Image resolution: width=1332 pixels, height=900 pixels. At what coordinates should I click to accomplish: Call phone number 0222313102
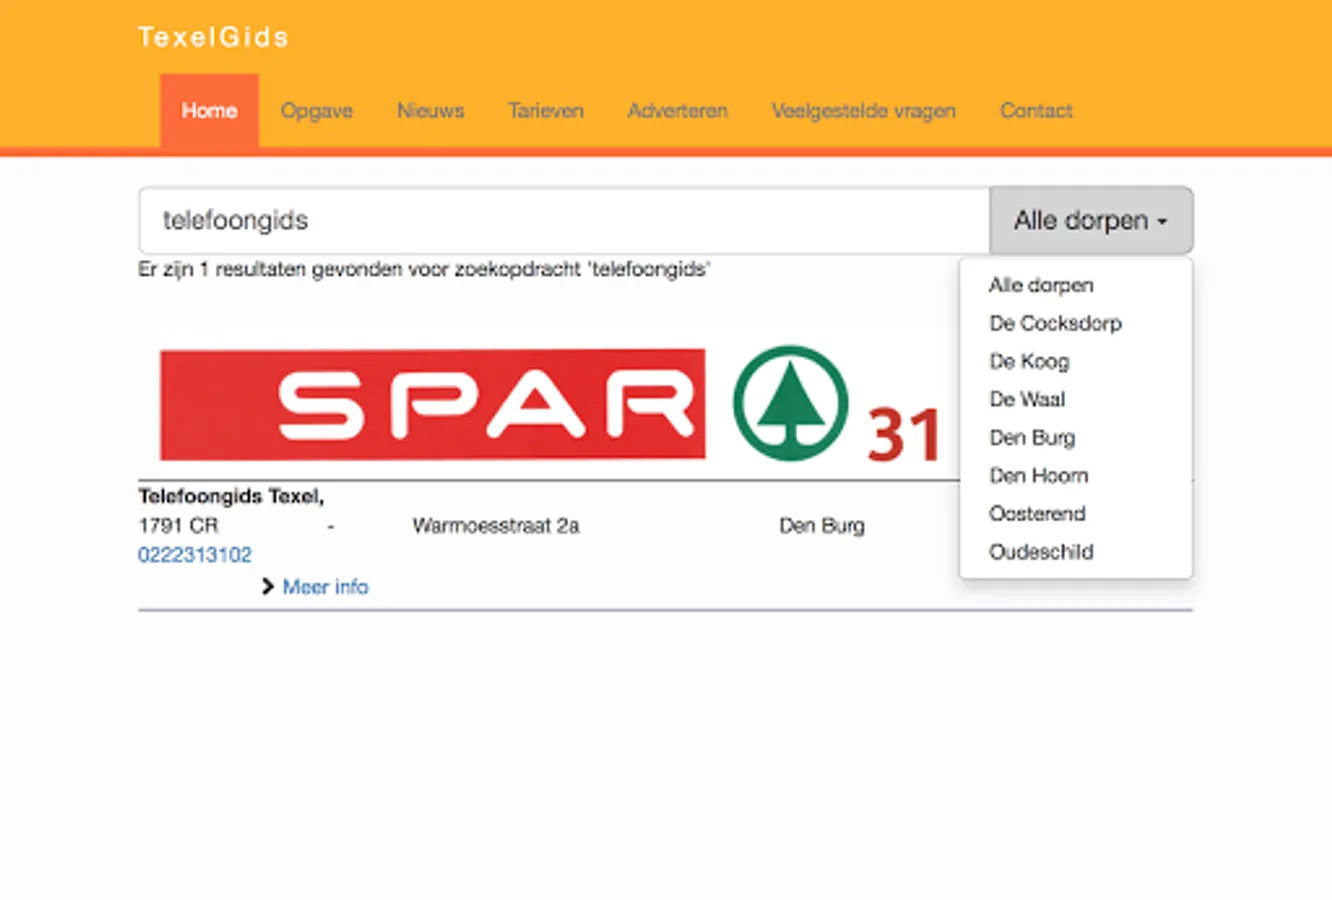[195, 555]
